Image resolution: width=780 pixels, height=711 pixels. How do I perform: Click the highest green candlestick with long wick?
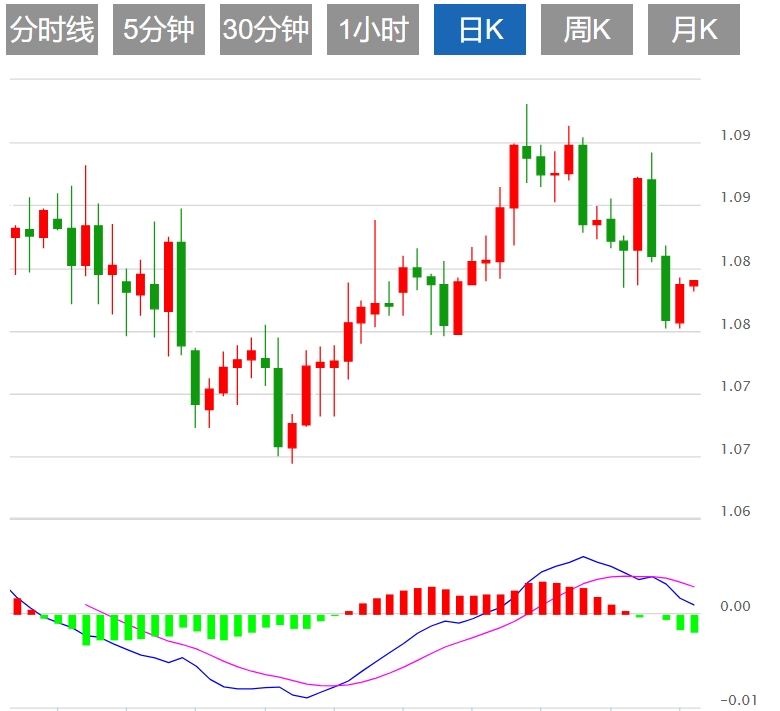click(x=527, y=151)
